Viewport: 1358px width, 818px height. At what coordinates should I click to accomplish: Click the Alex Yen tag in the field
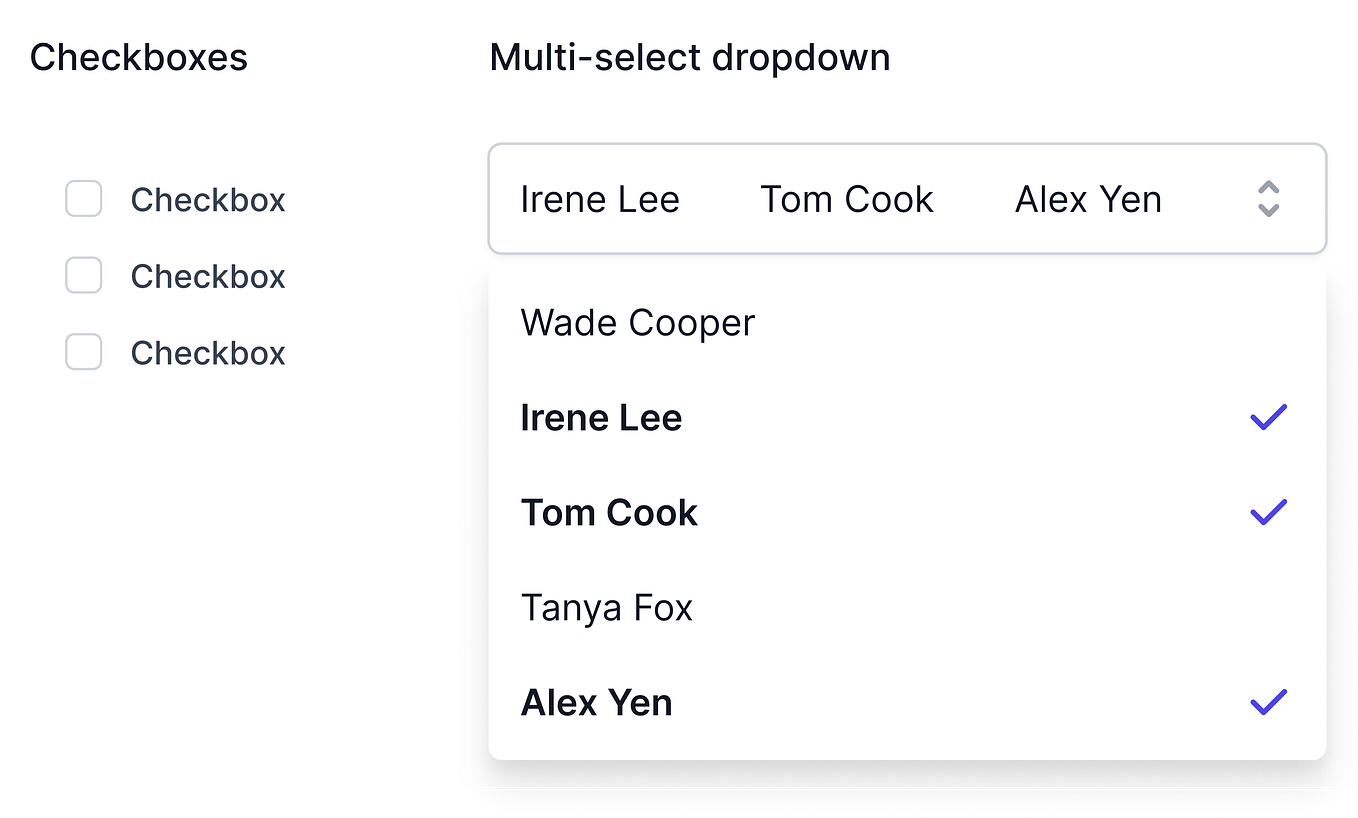[1088, 199]
